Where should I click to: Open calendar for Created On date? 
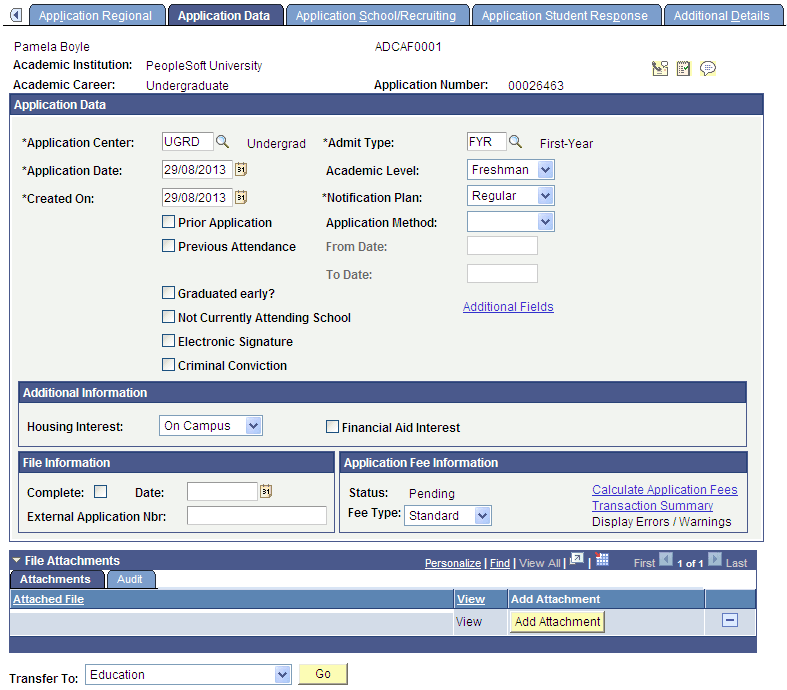tap(241, 197)
